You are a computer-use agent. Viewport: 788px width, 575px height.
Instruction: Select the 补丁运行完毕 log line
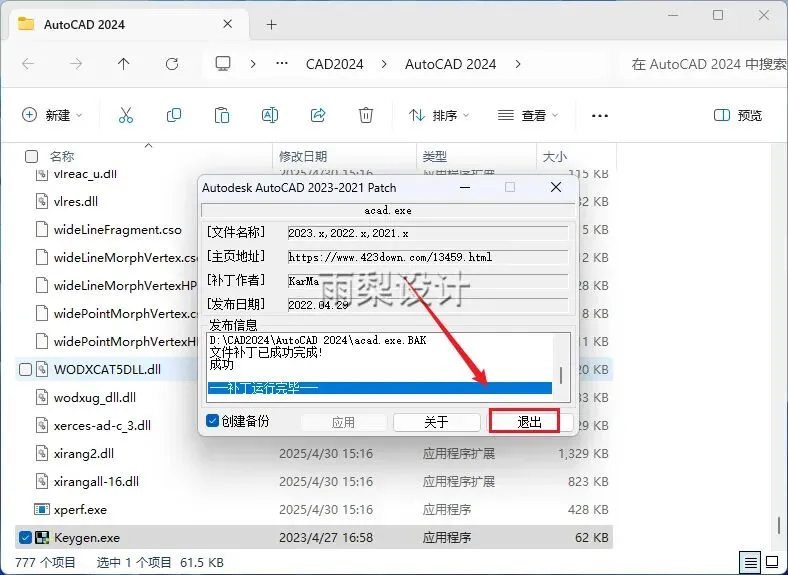pos(379,388)
